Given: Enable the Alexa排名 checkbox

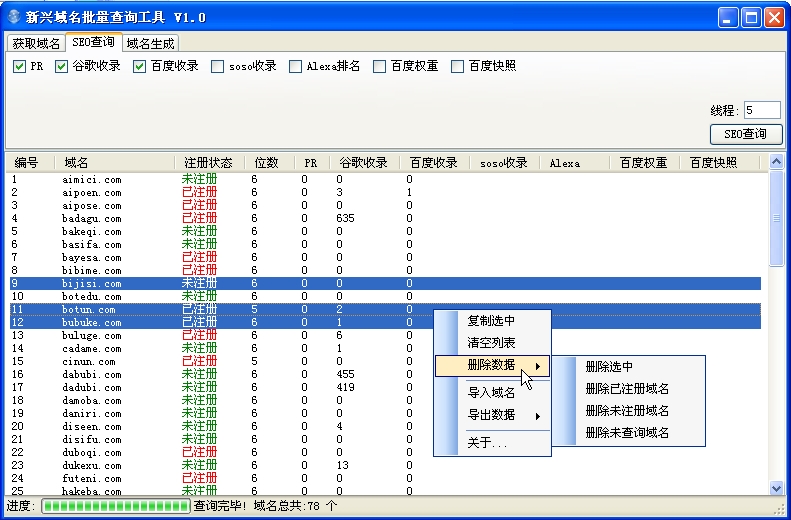Looking at the screenshot, I should pos(296,67).
